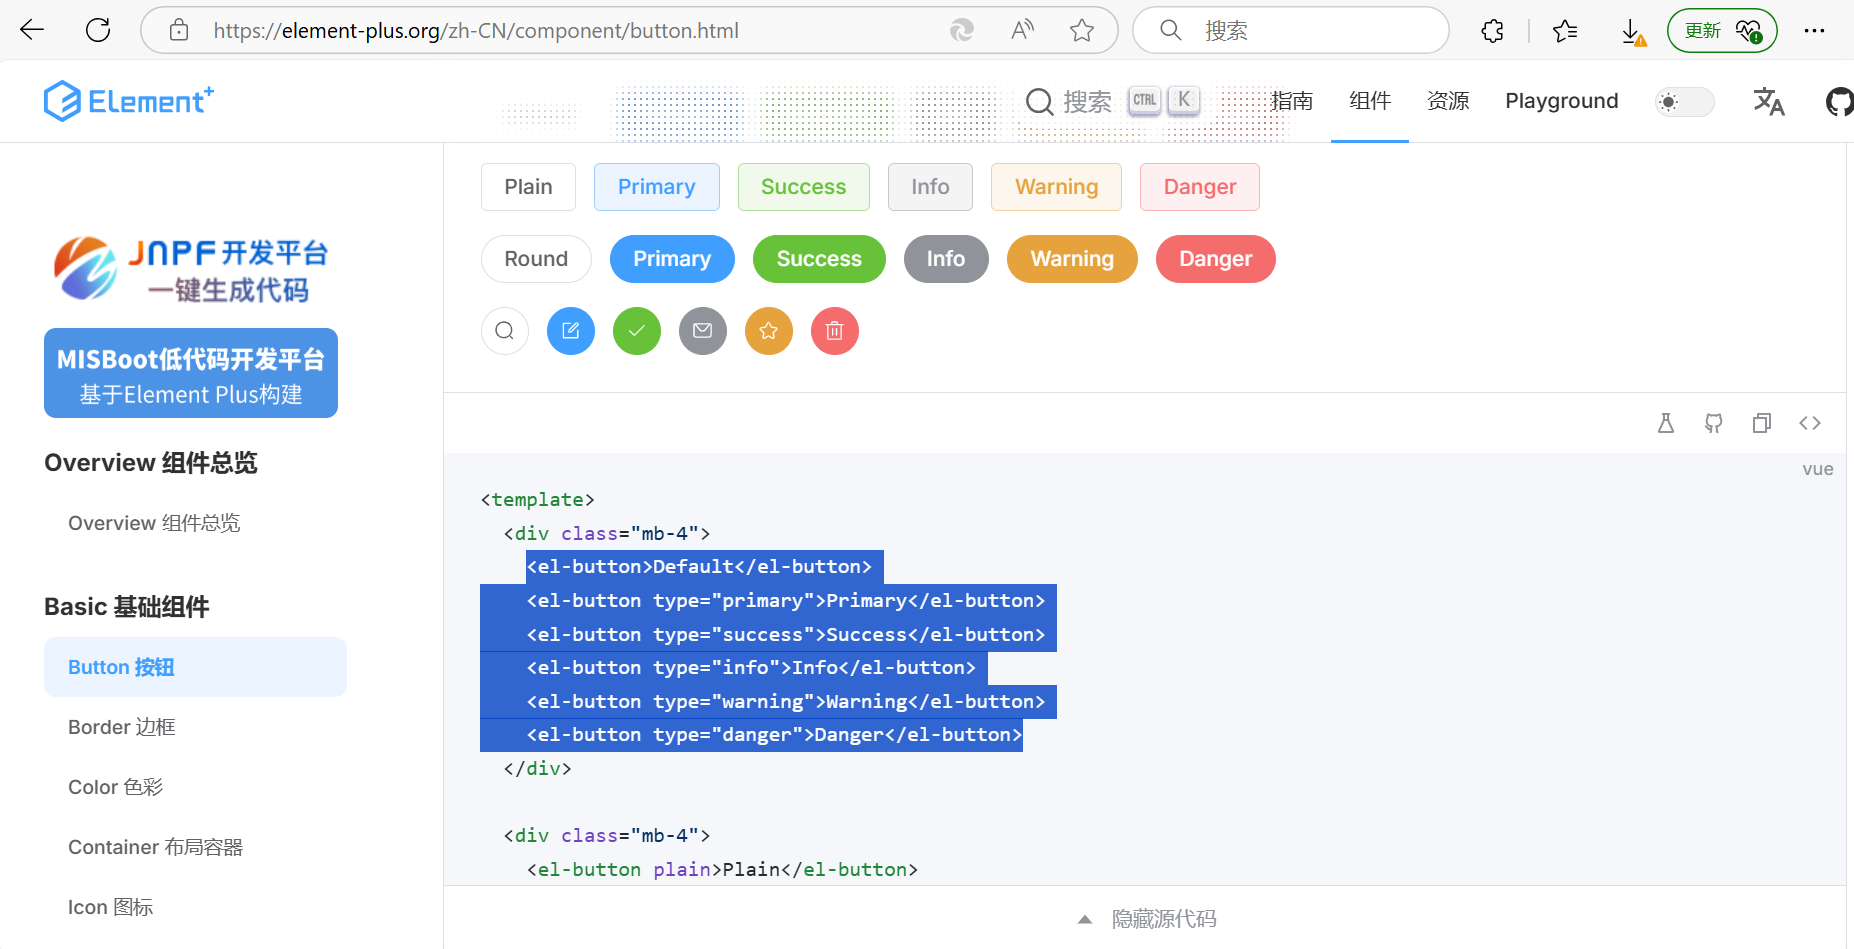The height and width of the screenshot is (949, 1854).
Task: Click the red delete trash icon button
Action: (x=835, y=331)
